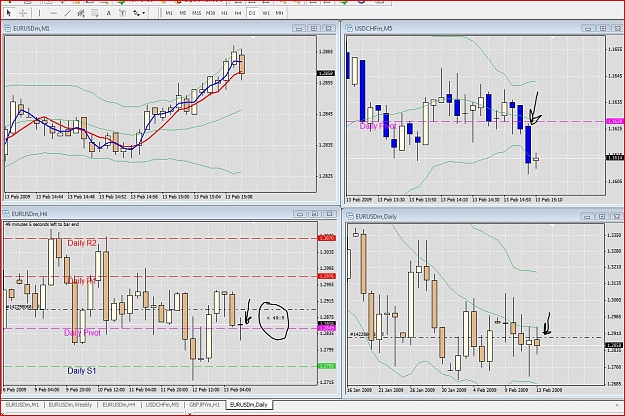Click the red Daily R2 price tag
The width and height of the screenshot is (625, 416).
[327, 238]
